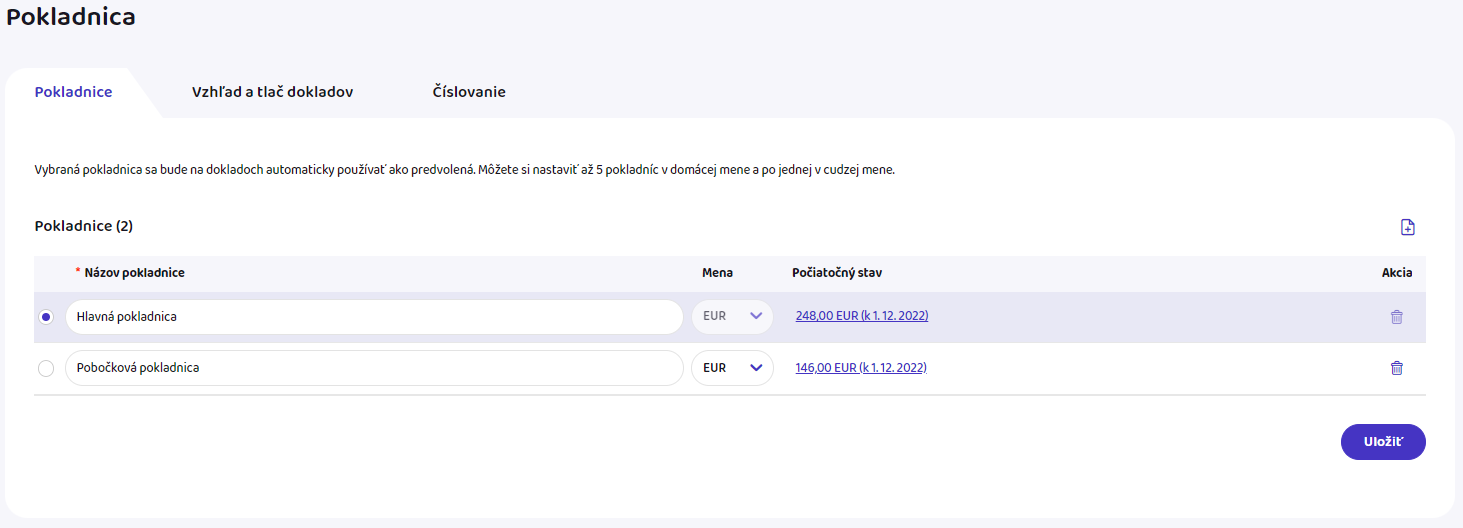1463x528 pixels.
Task: Select Hlavná pokladnica as default register
Action: click(46, 317)
